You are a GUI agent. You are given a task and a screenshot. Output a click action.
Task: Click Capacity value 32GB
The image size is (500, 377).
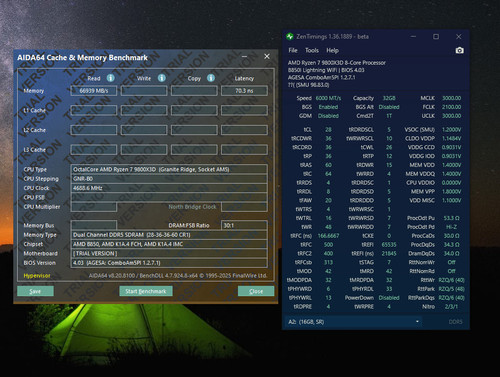[389, 98]
